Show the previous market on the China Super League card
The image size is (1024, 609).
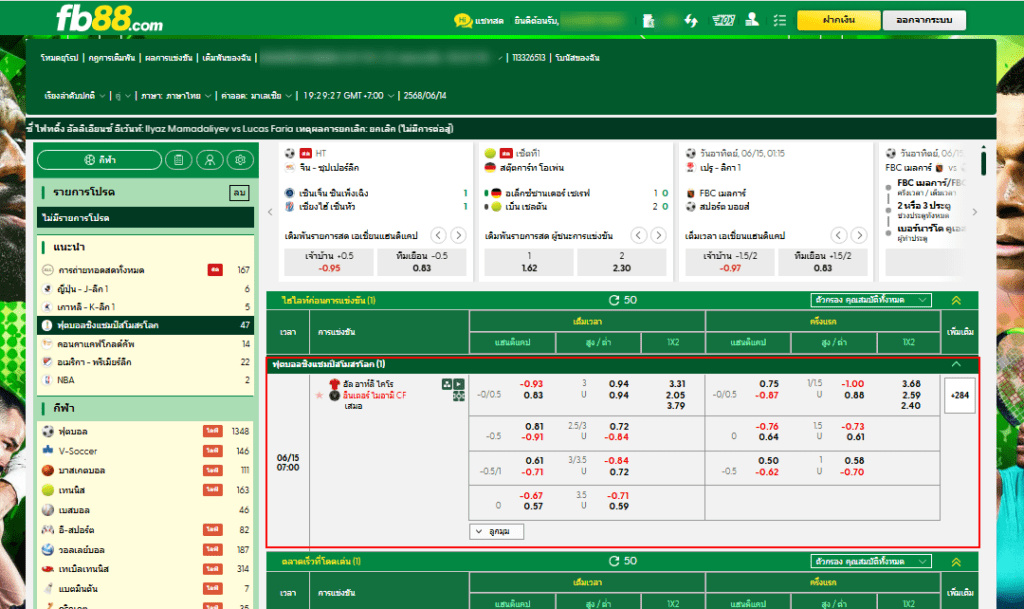(439, 235)
